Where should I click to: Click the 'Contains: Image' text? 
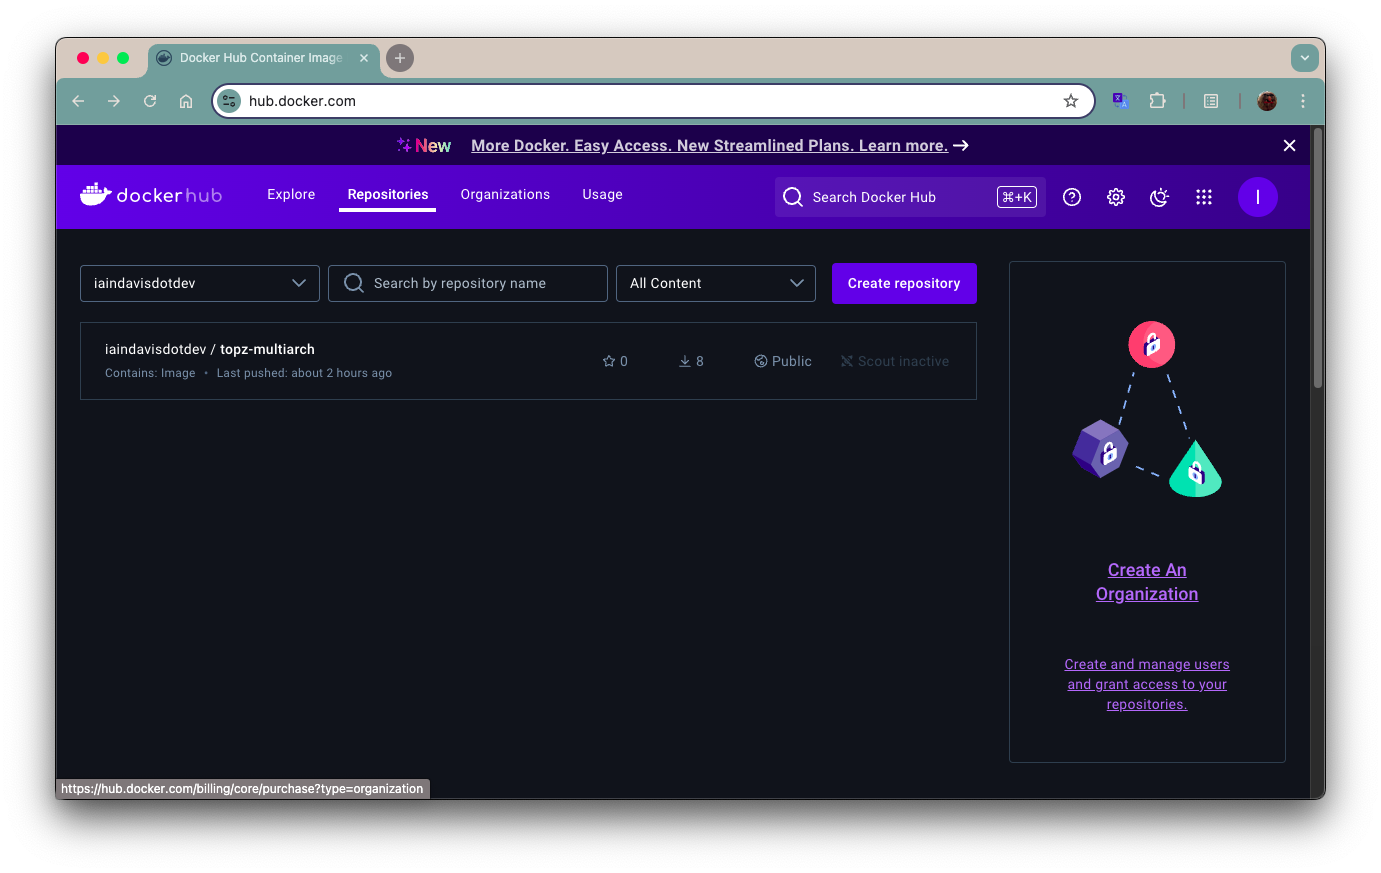click(150, 373)
